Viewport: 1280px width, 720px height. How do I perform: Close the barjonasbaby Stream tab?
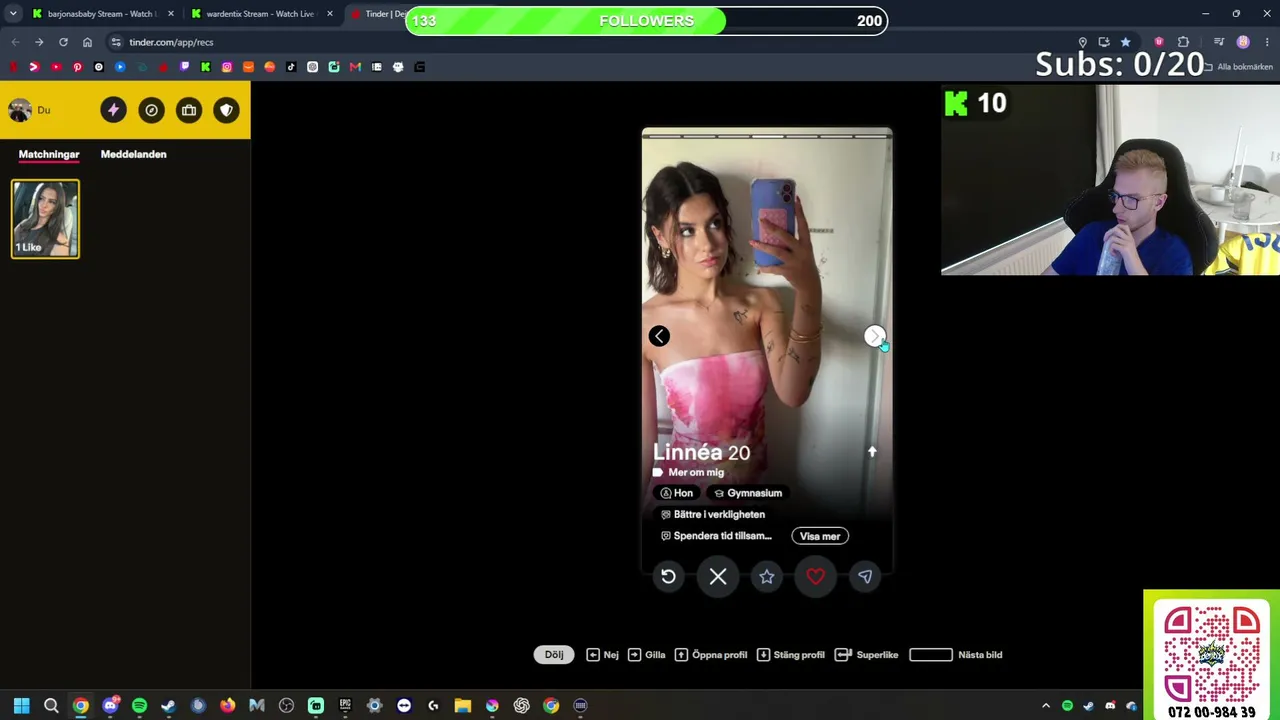pyautogui.click(x=171, y=14)
